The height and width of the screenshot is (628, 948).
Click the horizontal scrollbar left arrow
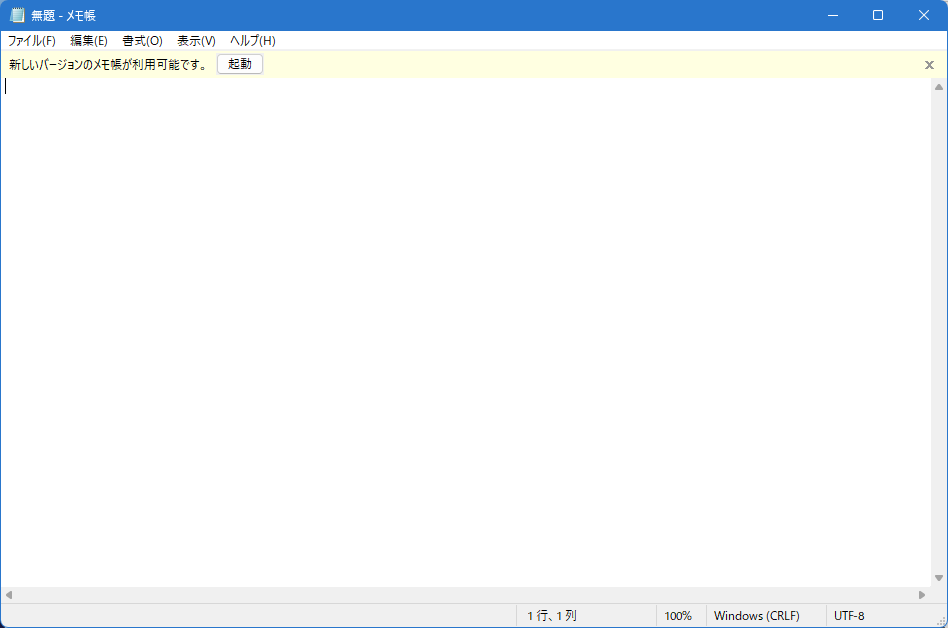(x=9, y=595)
